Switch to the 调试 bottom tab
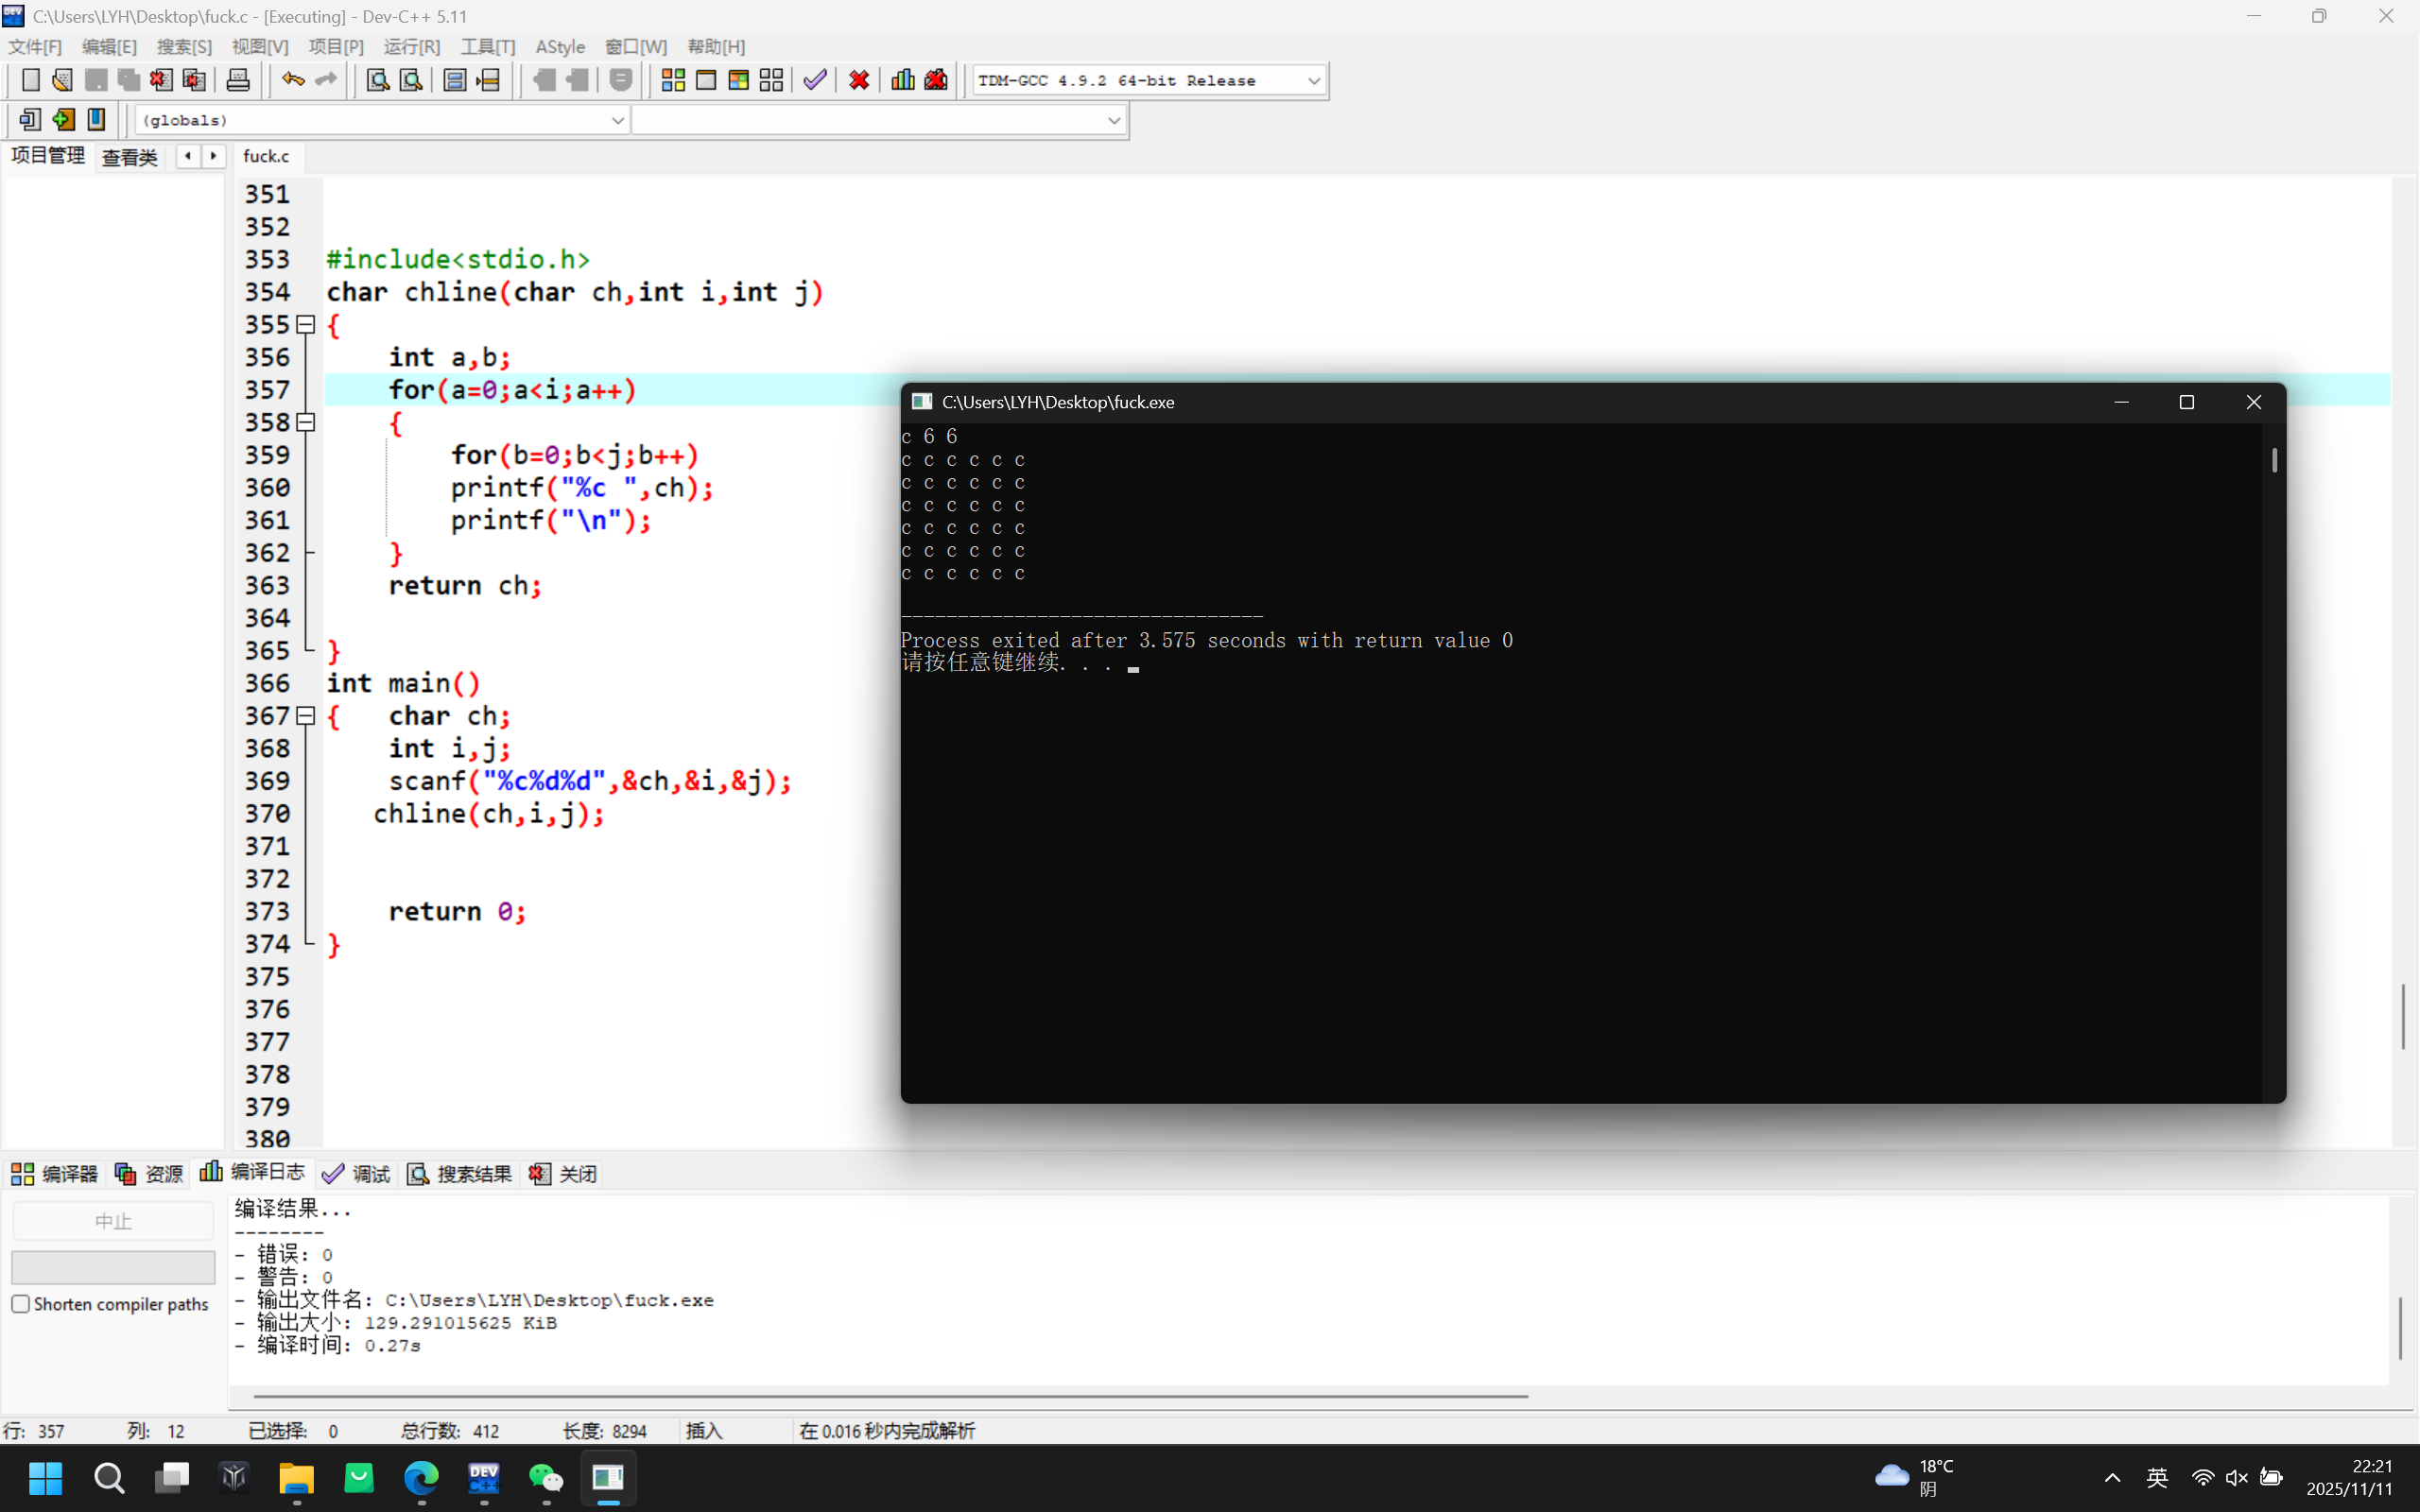The width and height of the screenshot is (2420, 1512). 357,1173
